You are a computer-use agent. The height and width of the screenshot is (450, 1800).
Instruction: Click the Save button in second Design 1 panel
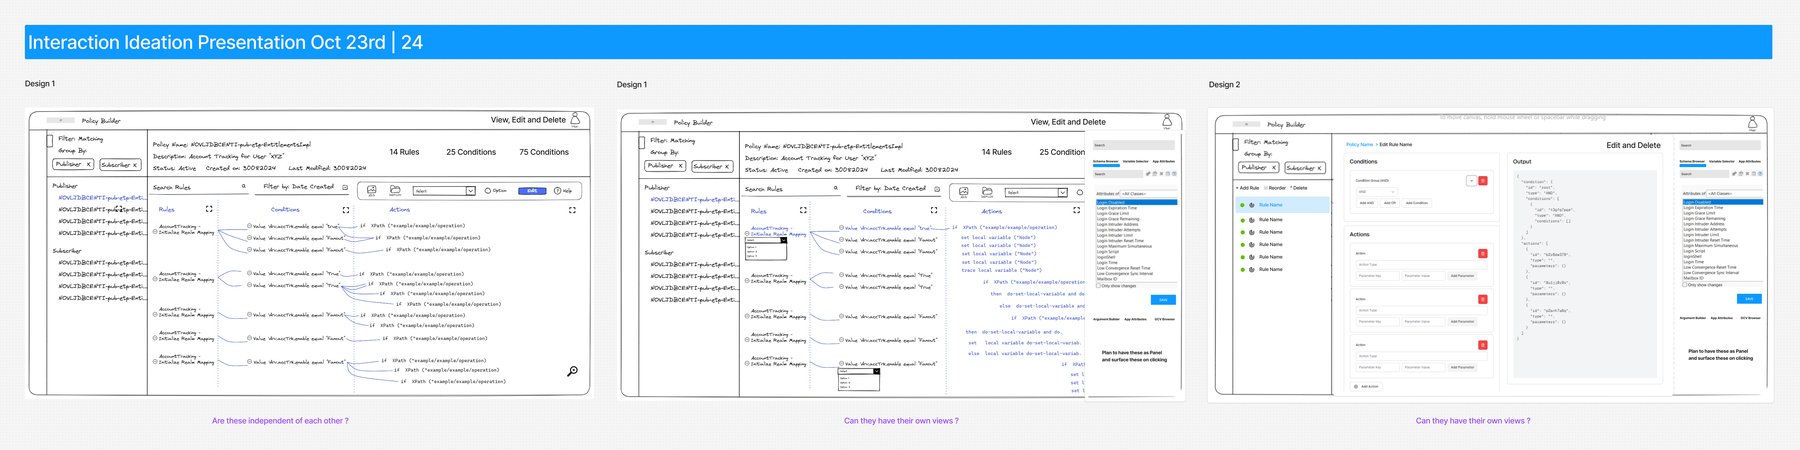1163,299
